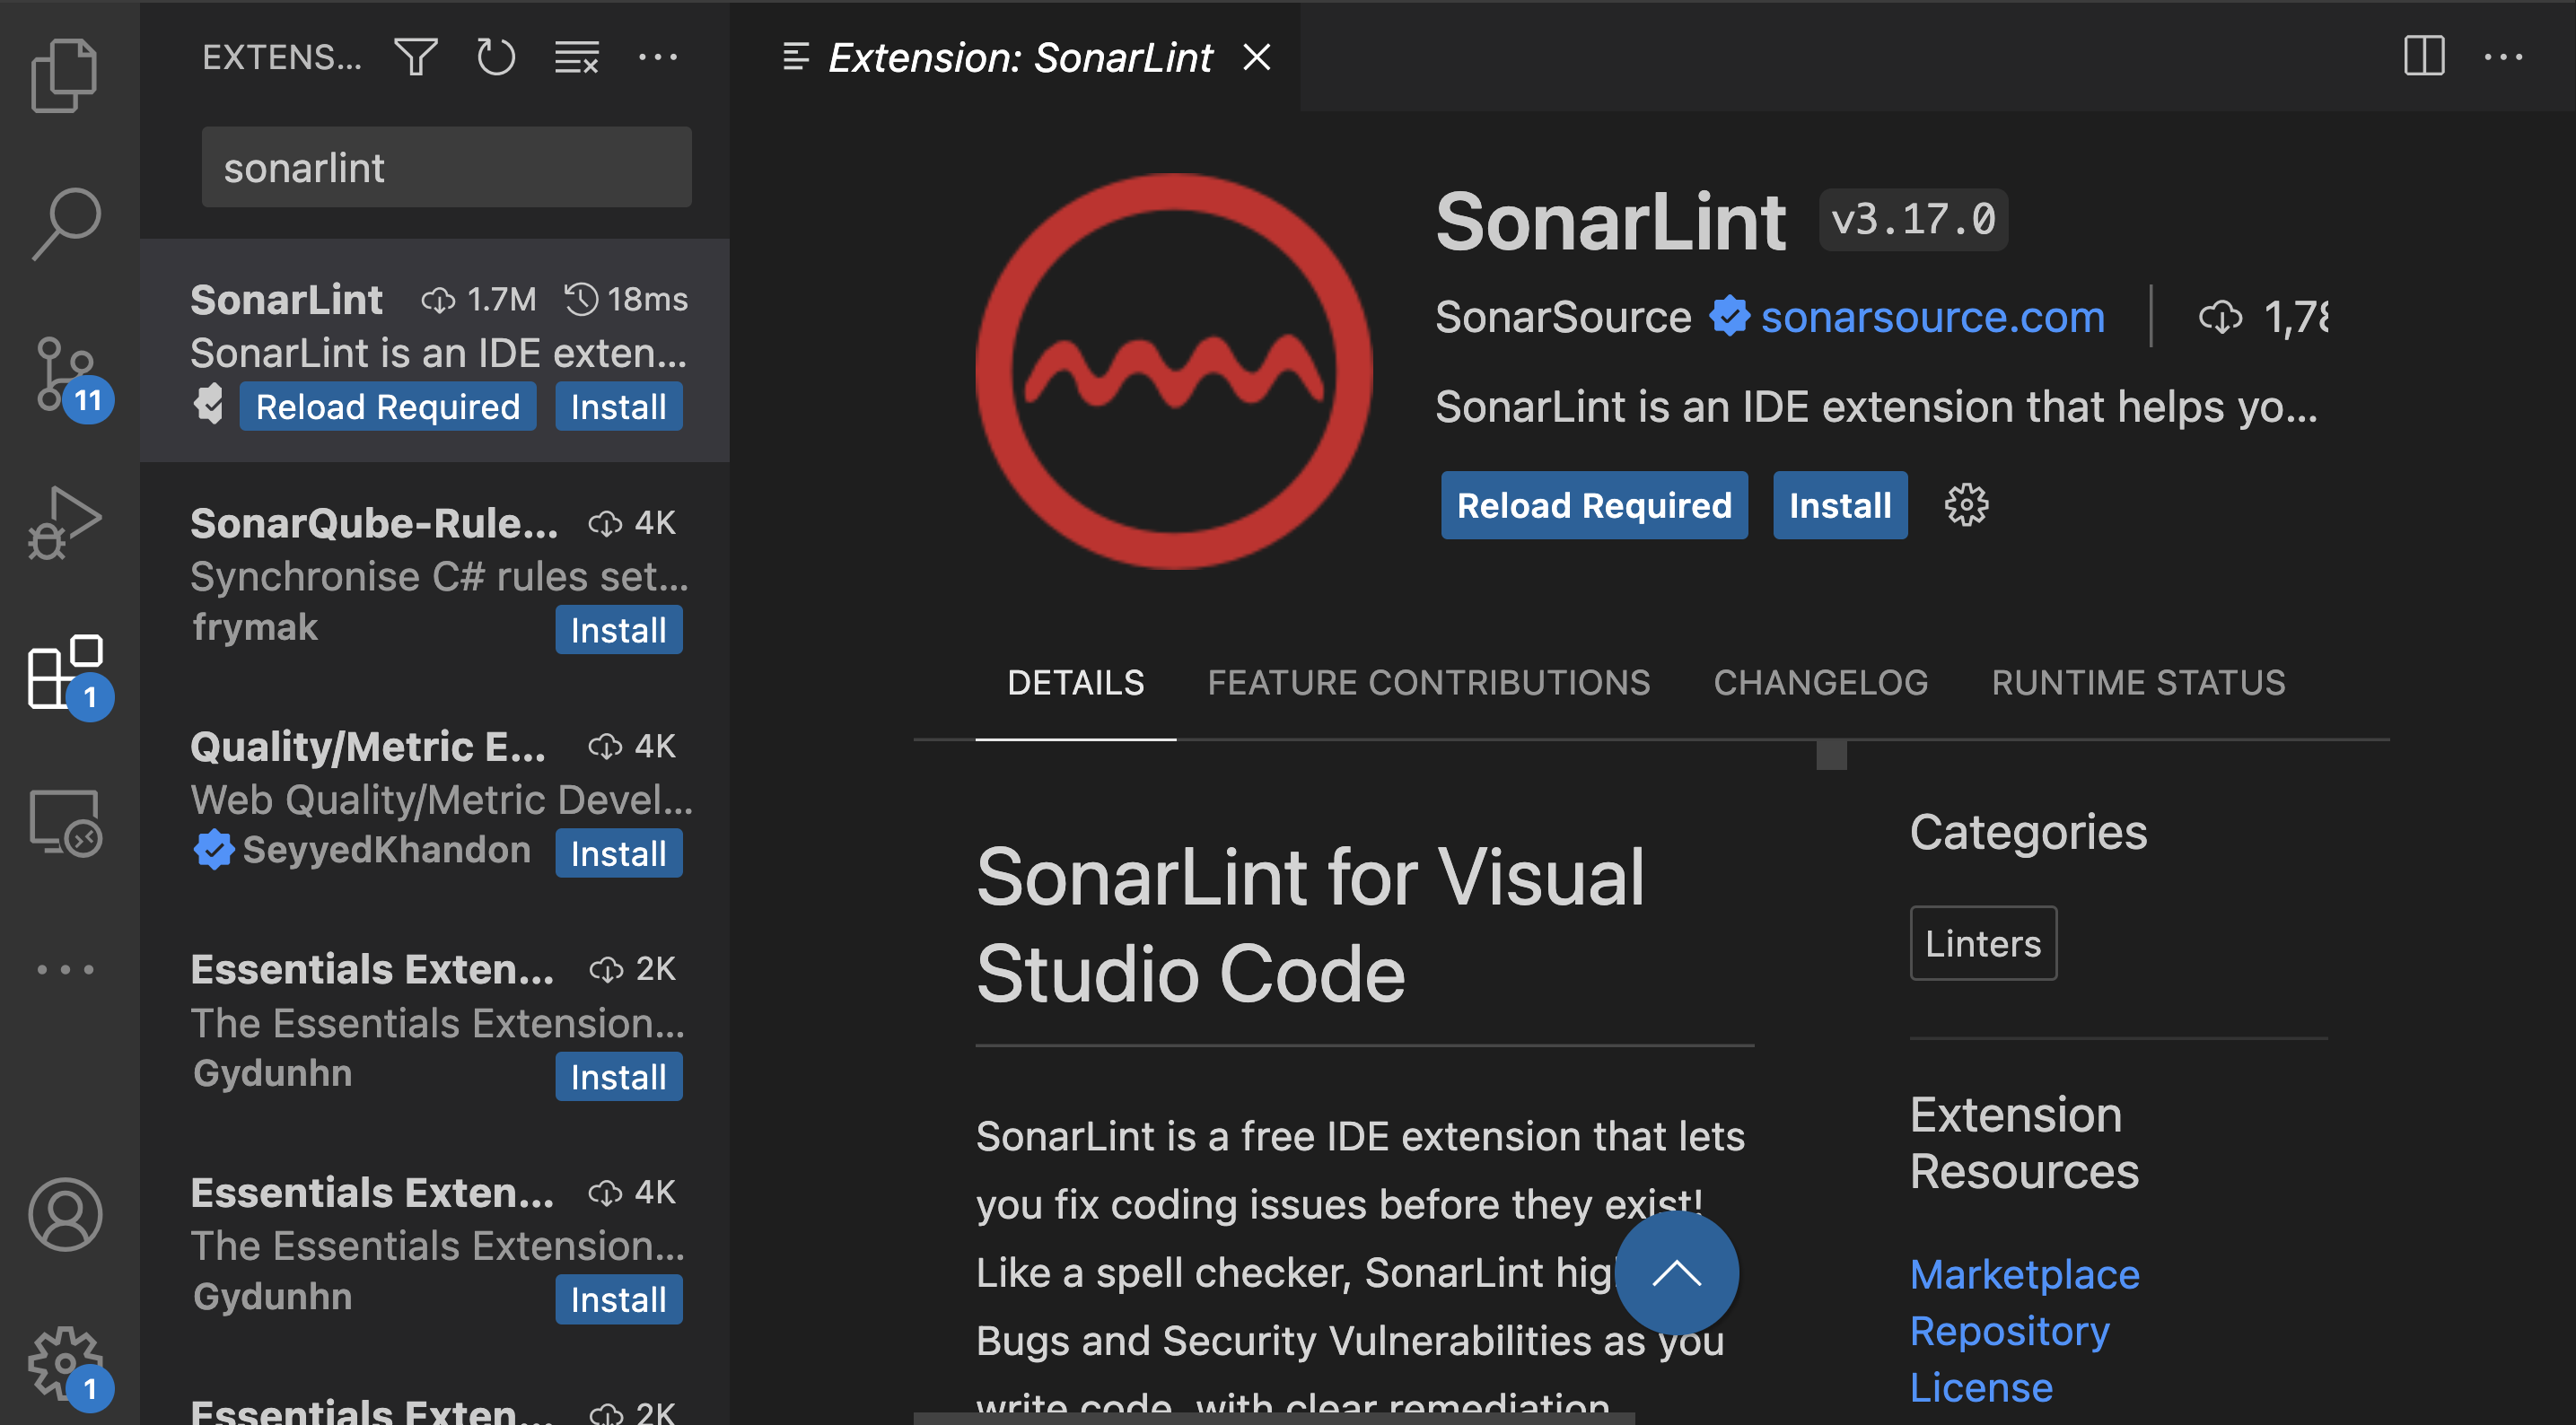Click the verified publisher badge near sonarsource.com

(x=1729, y=317)
